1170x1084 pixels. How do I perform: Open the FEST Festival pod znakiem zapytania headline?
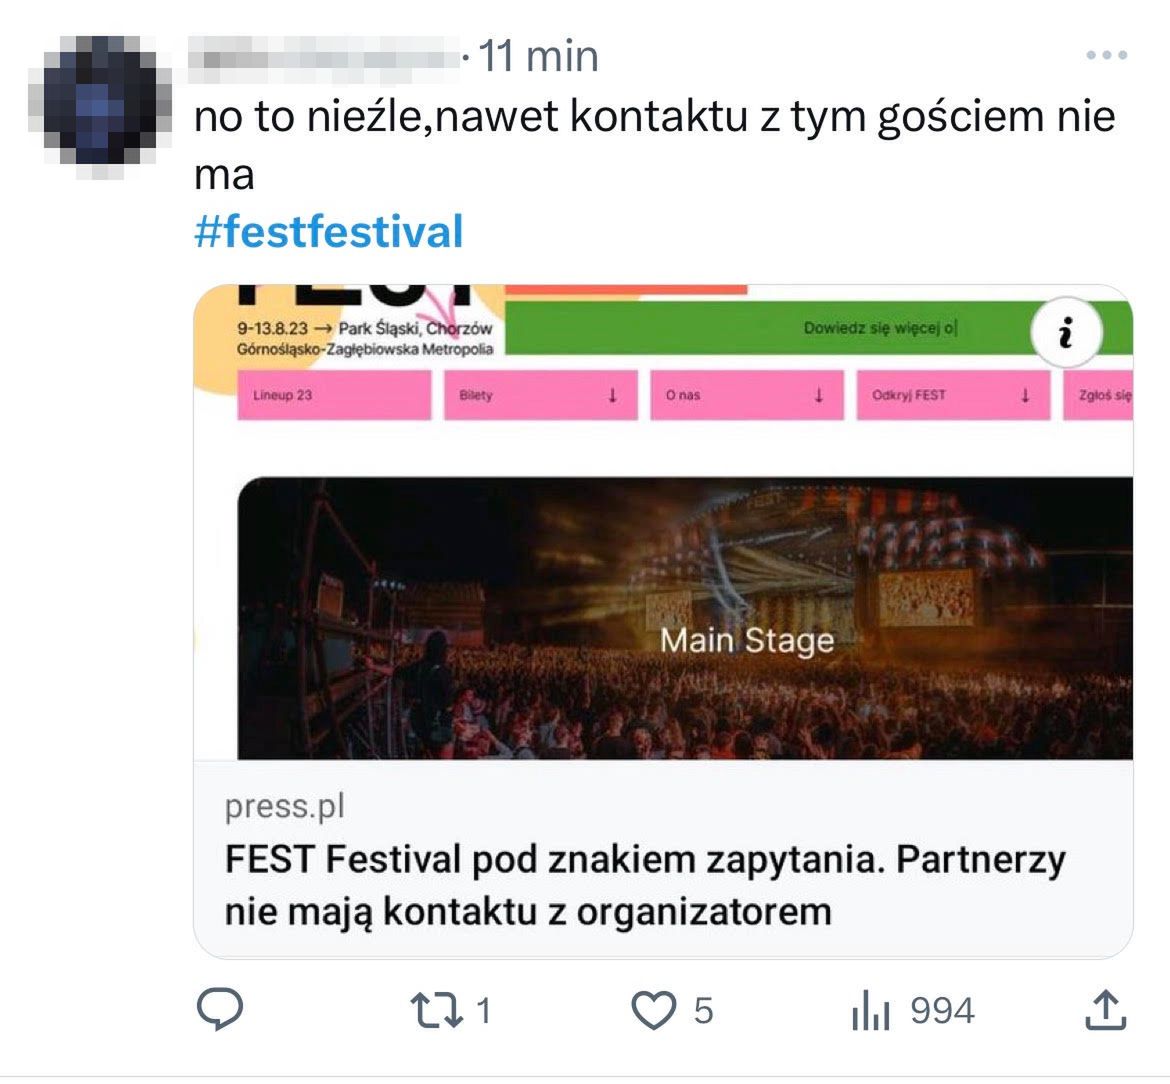pos(645,885)
